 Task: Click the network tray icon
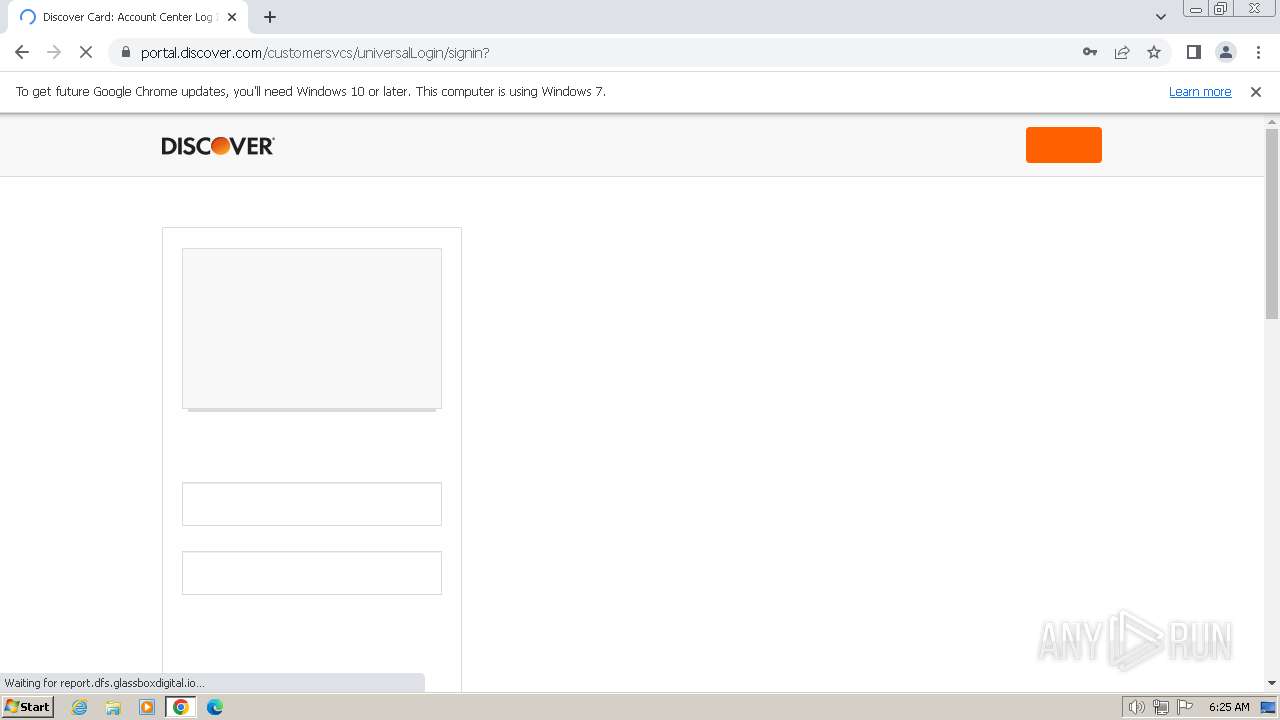click(x=1161, y=707)
